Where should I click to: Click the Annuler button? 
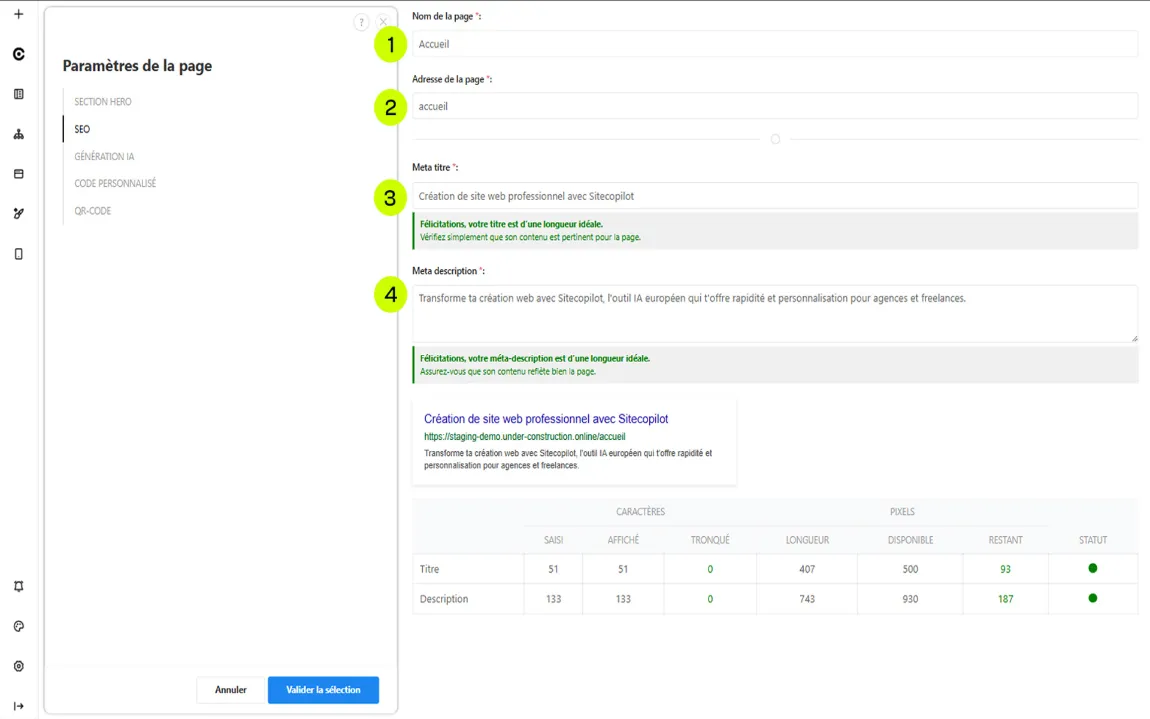231,690
